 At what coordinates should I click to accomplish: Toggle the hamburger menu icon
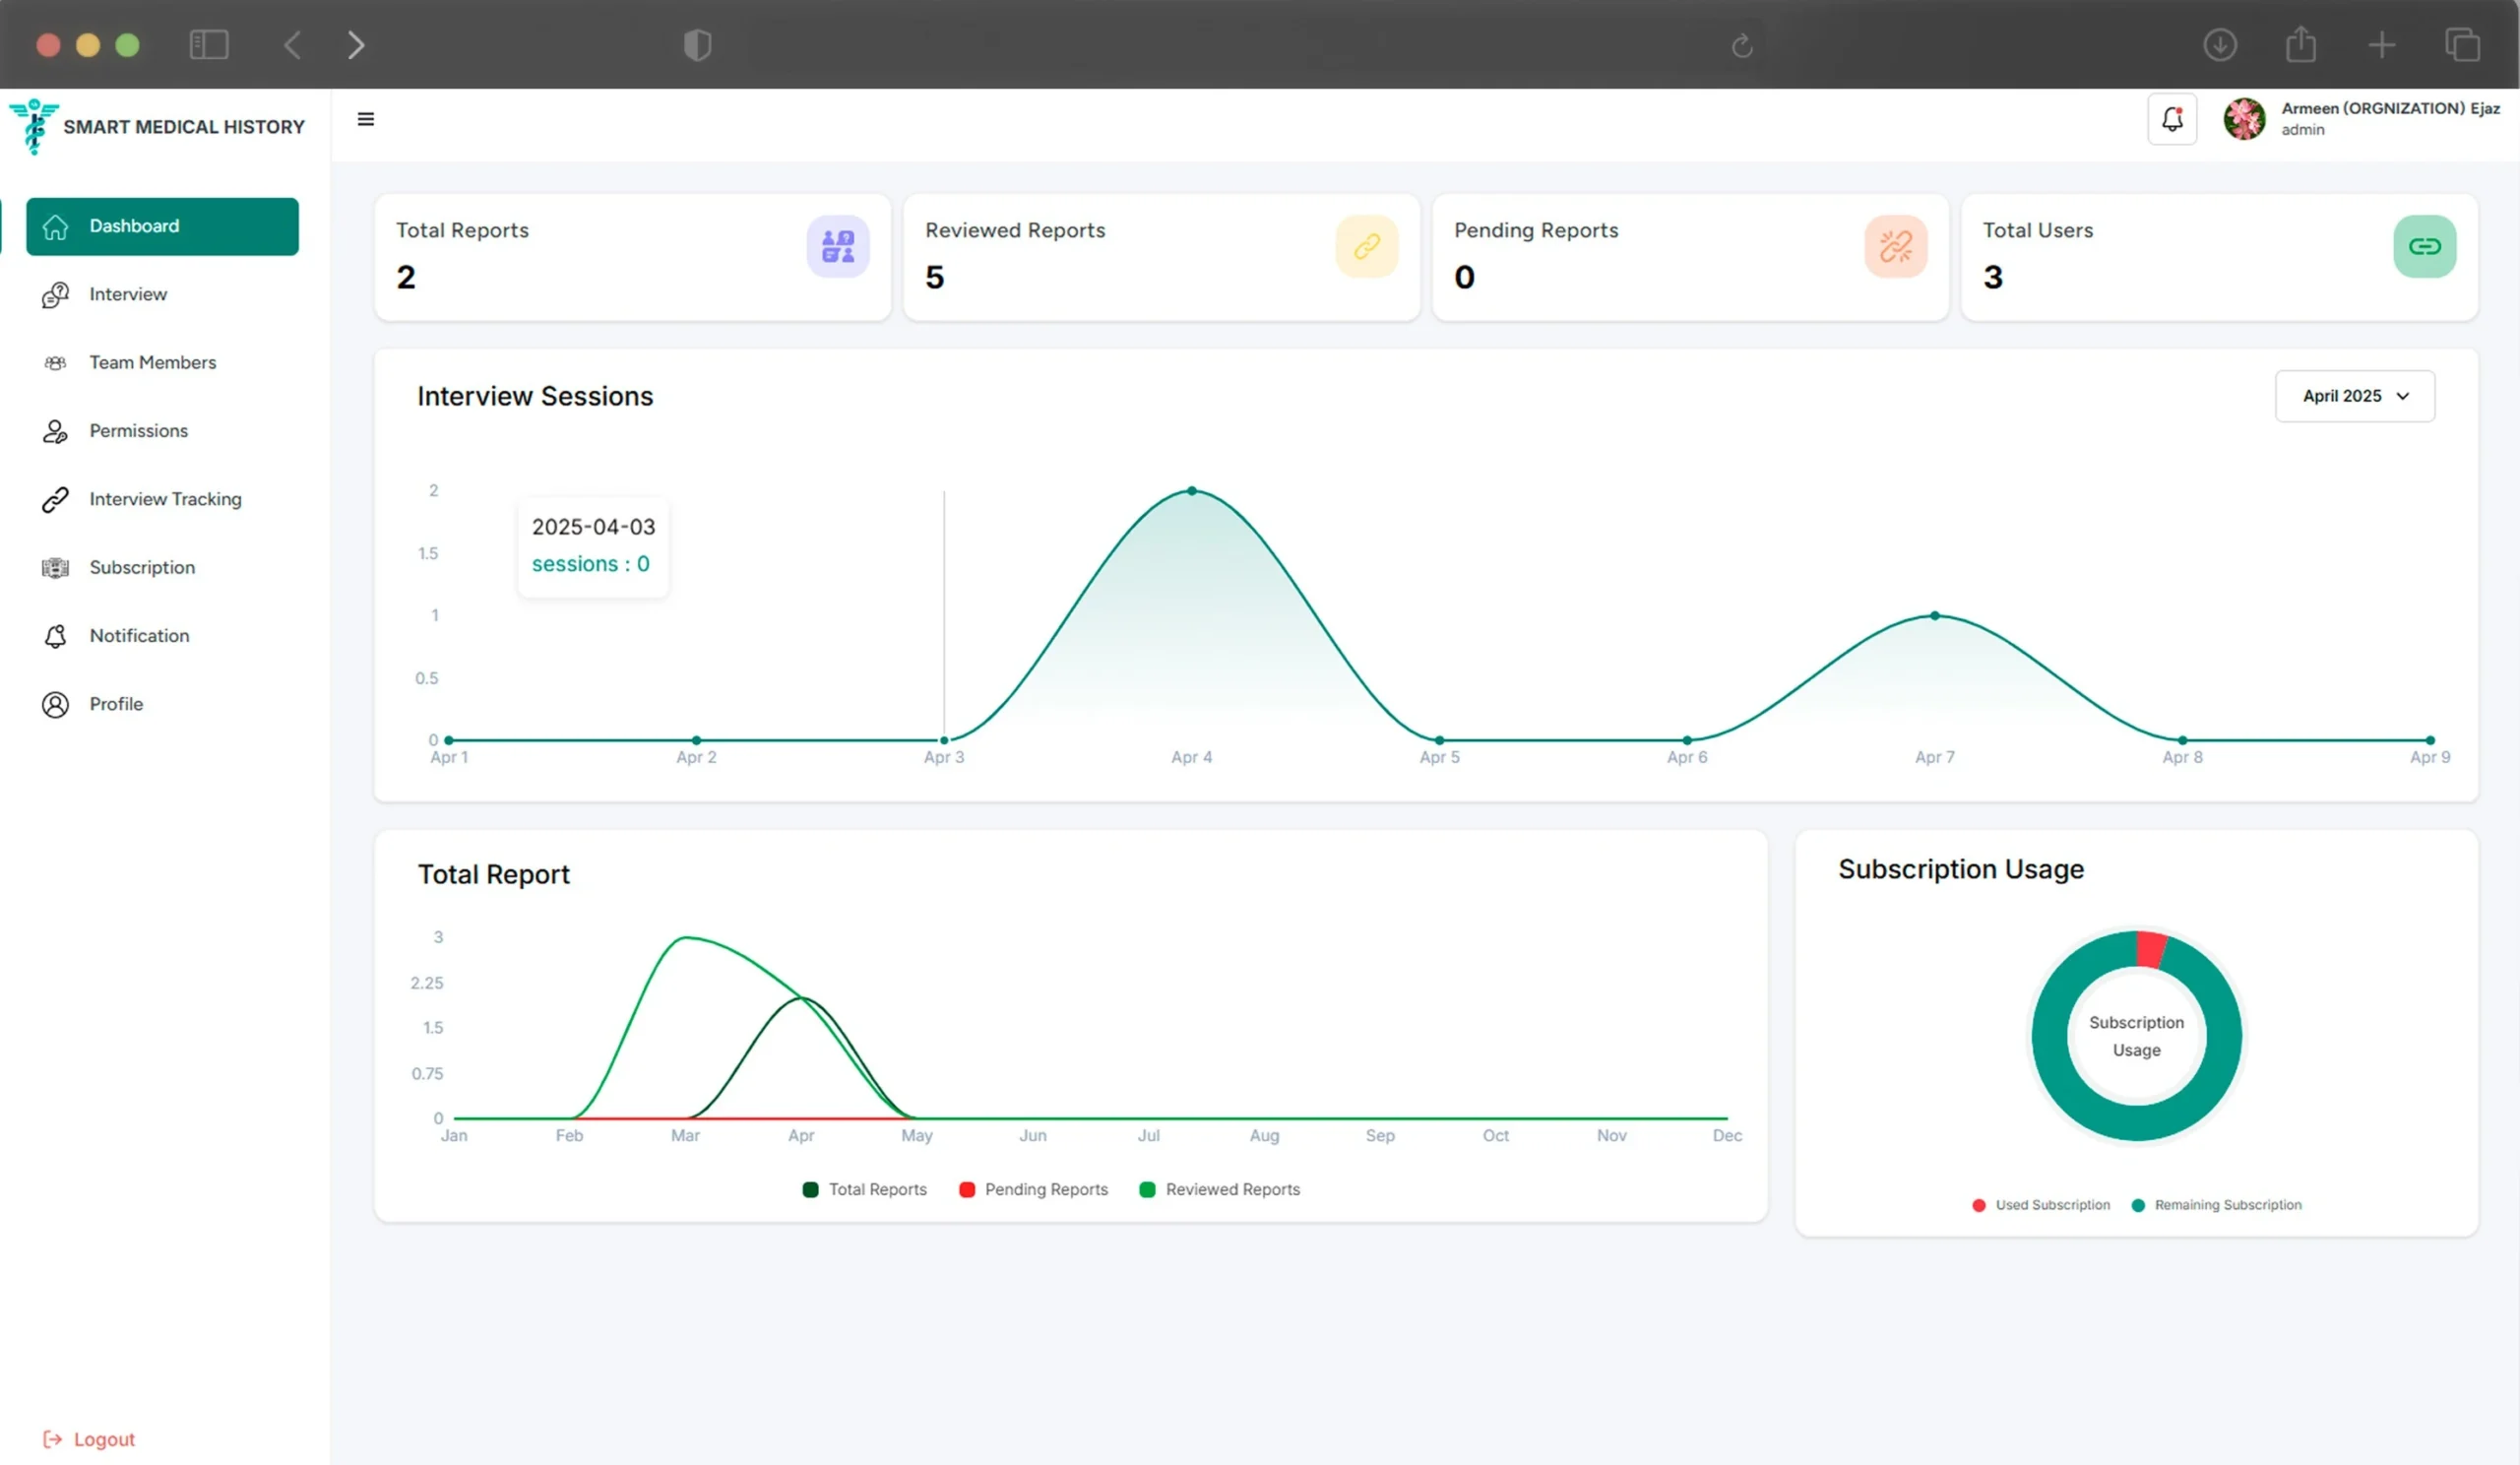tap(366, 120)
